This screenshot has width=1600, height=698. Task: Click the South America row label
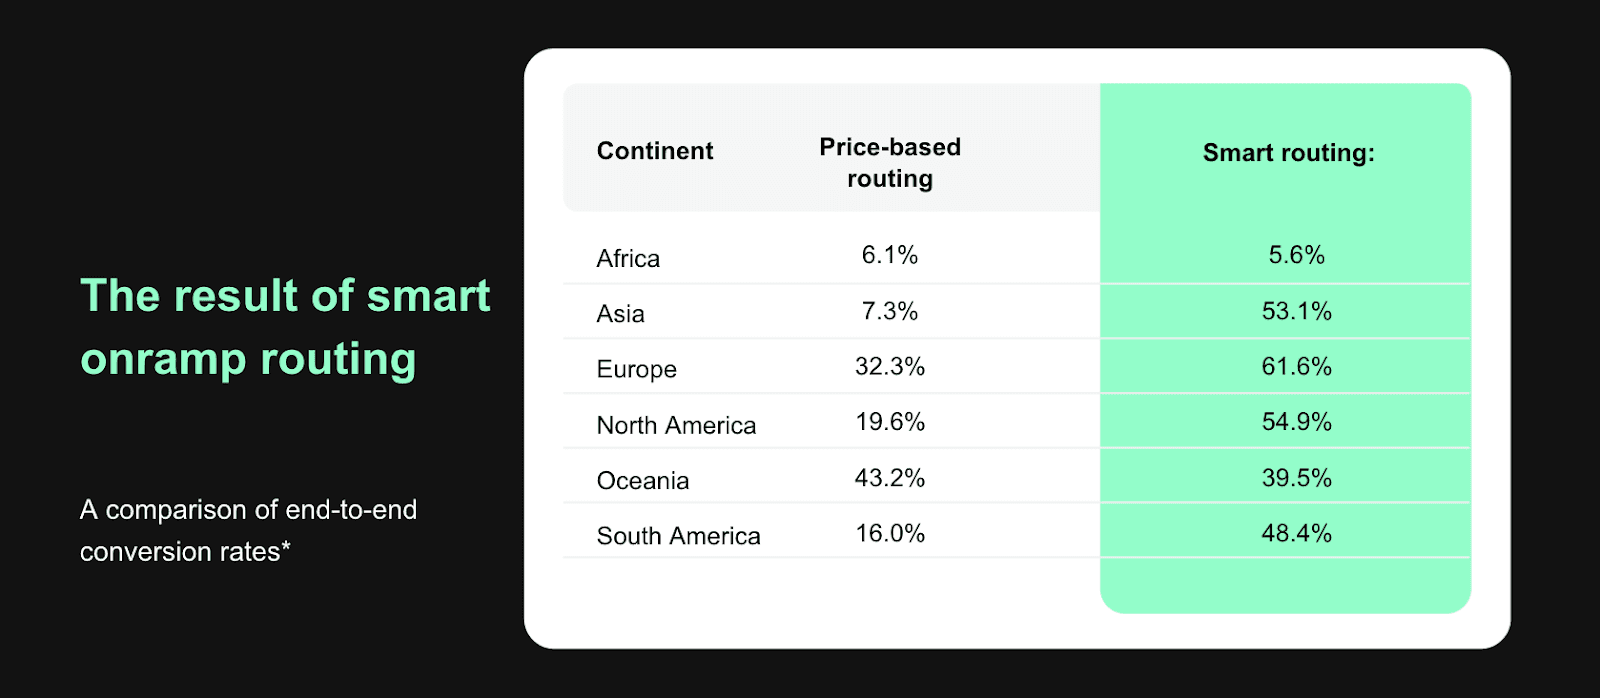click(x=678, y=536)
